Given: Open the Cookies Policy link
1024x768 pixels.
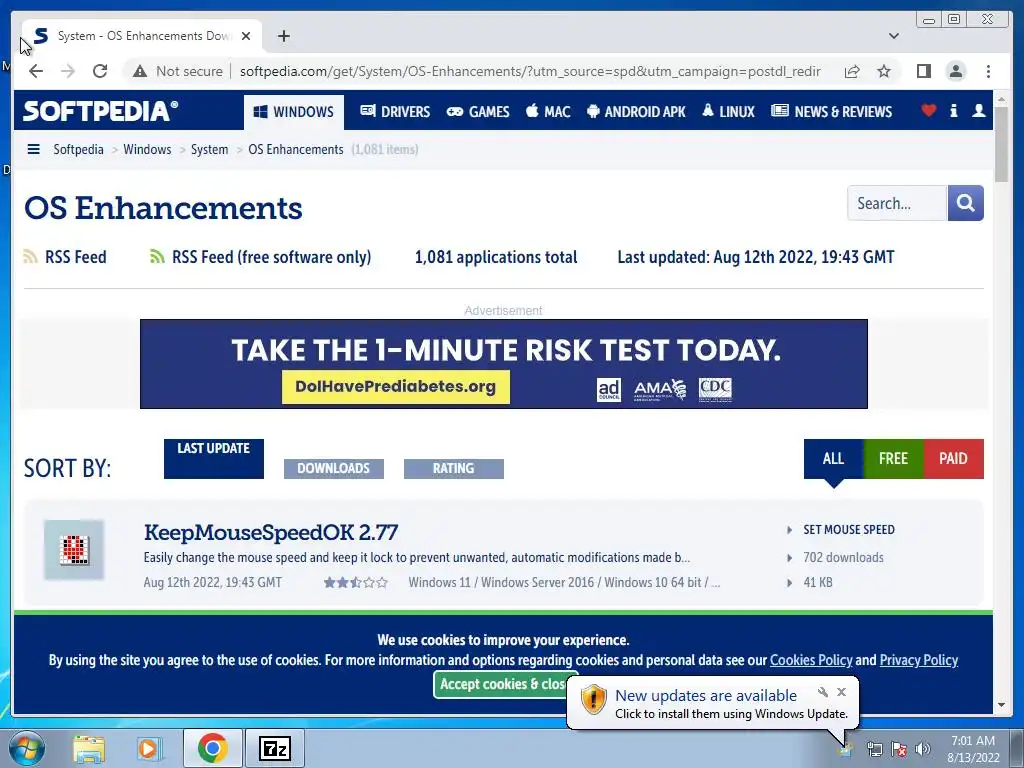Looking at the screenshot, I should [x=810, y=660].
